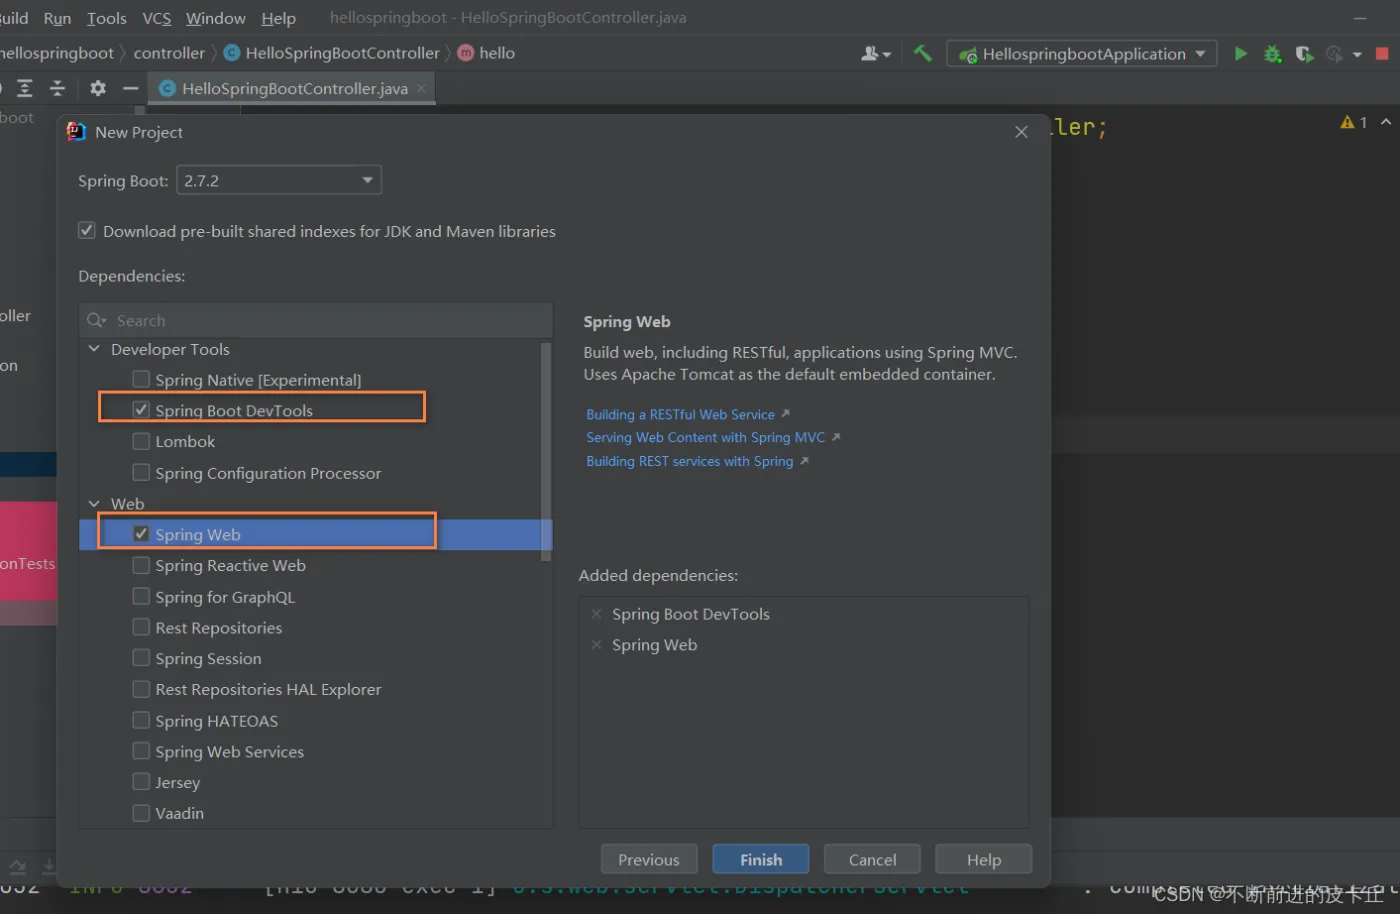The image size is (1400, 914).
Task: Check Spring HATEOAS dependency
Action: point(141,720)
